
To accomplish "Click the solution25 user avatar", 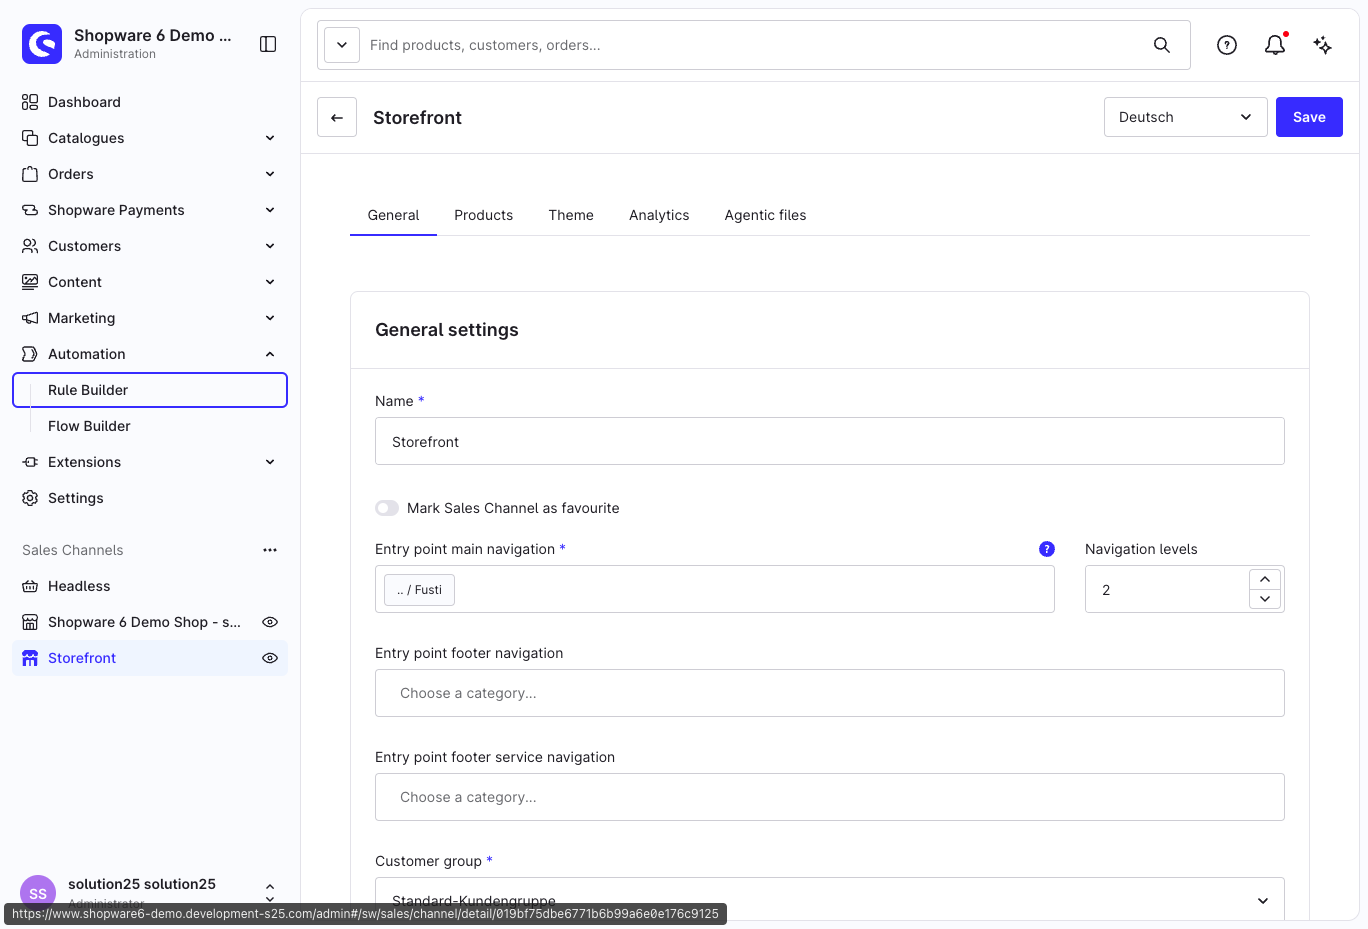I will pyautogui.click(x=38, y=892).
